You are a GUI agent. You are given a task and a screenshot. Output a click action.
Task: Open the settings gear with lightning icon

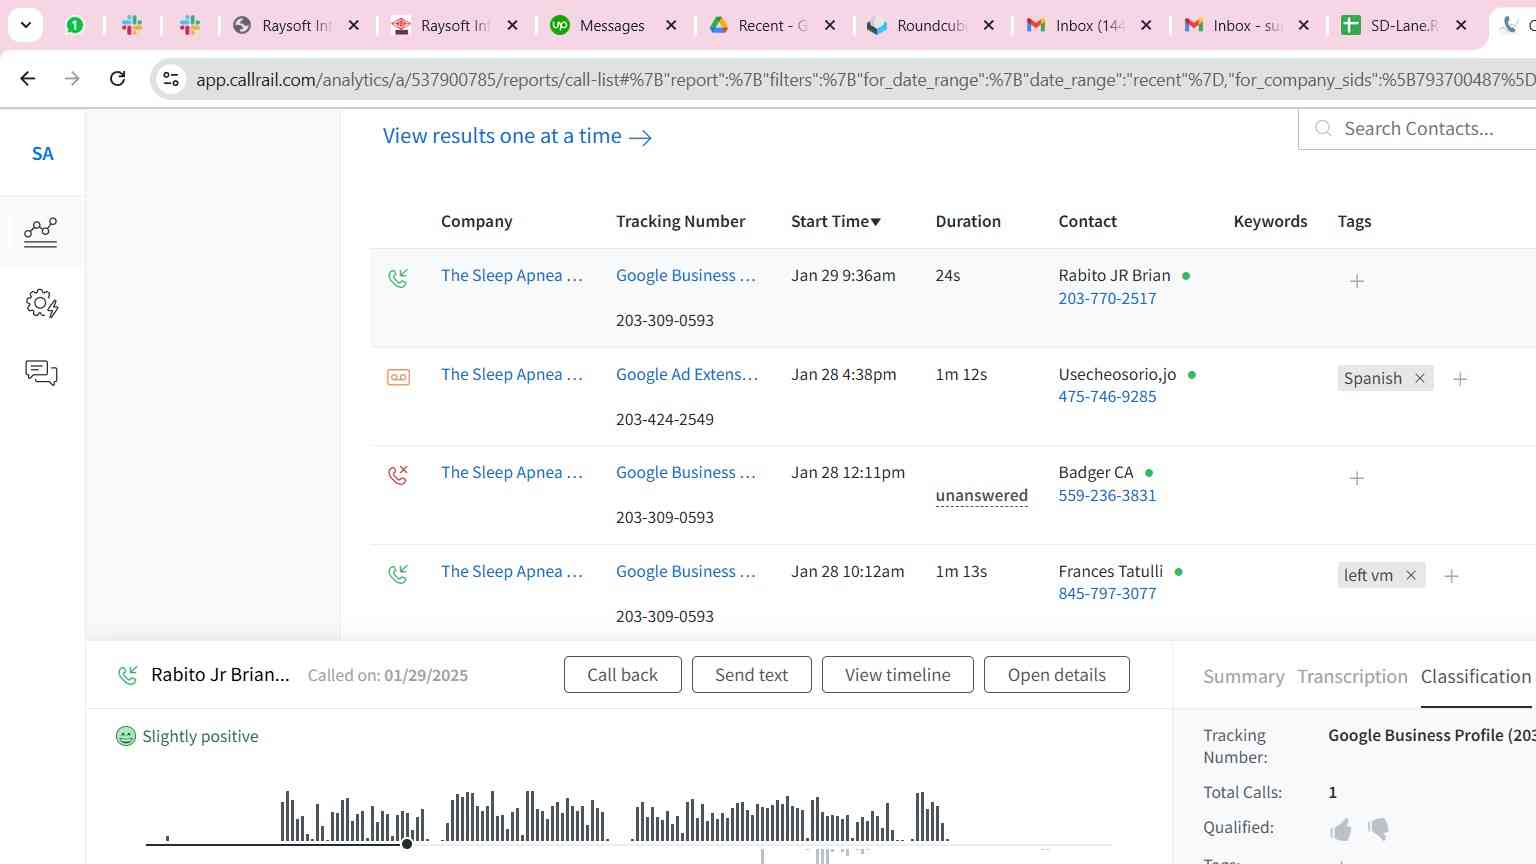pos(42,304)
